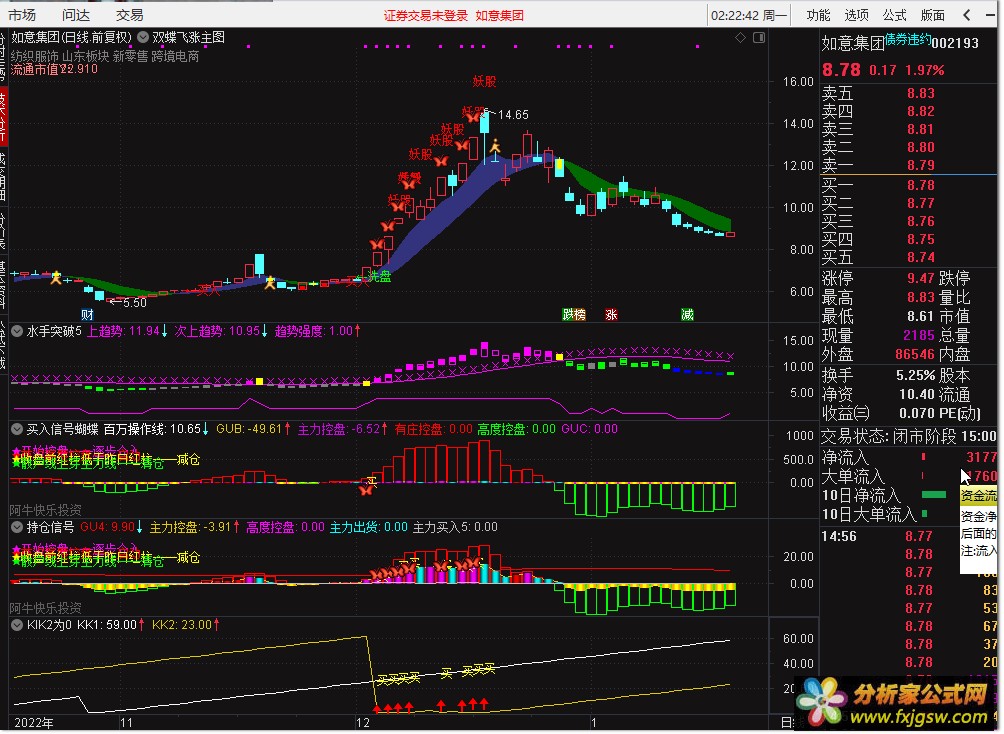The height and width of the screenshot is (734, 1004).
Task: Open the indicator dropdown next to 如意集团(日线,前复权)
Action: 143,38
